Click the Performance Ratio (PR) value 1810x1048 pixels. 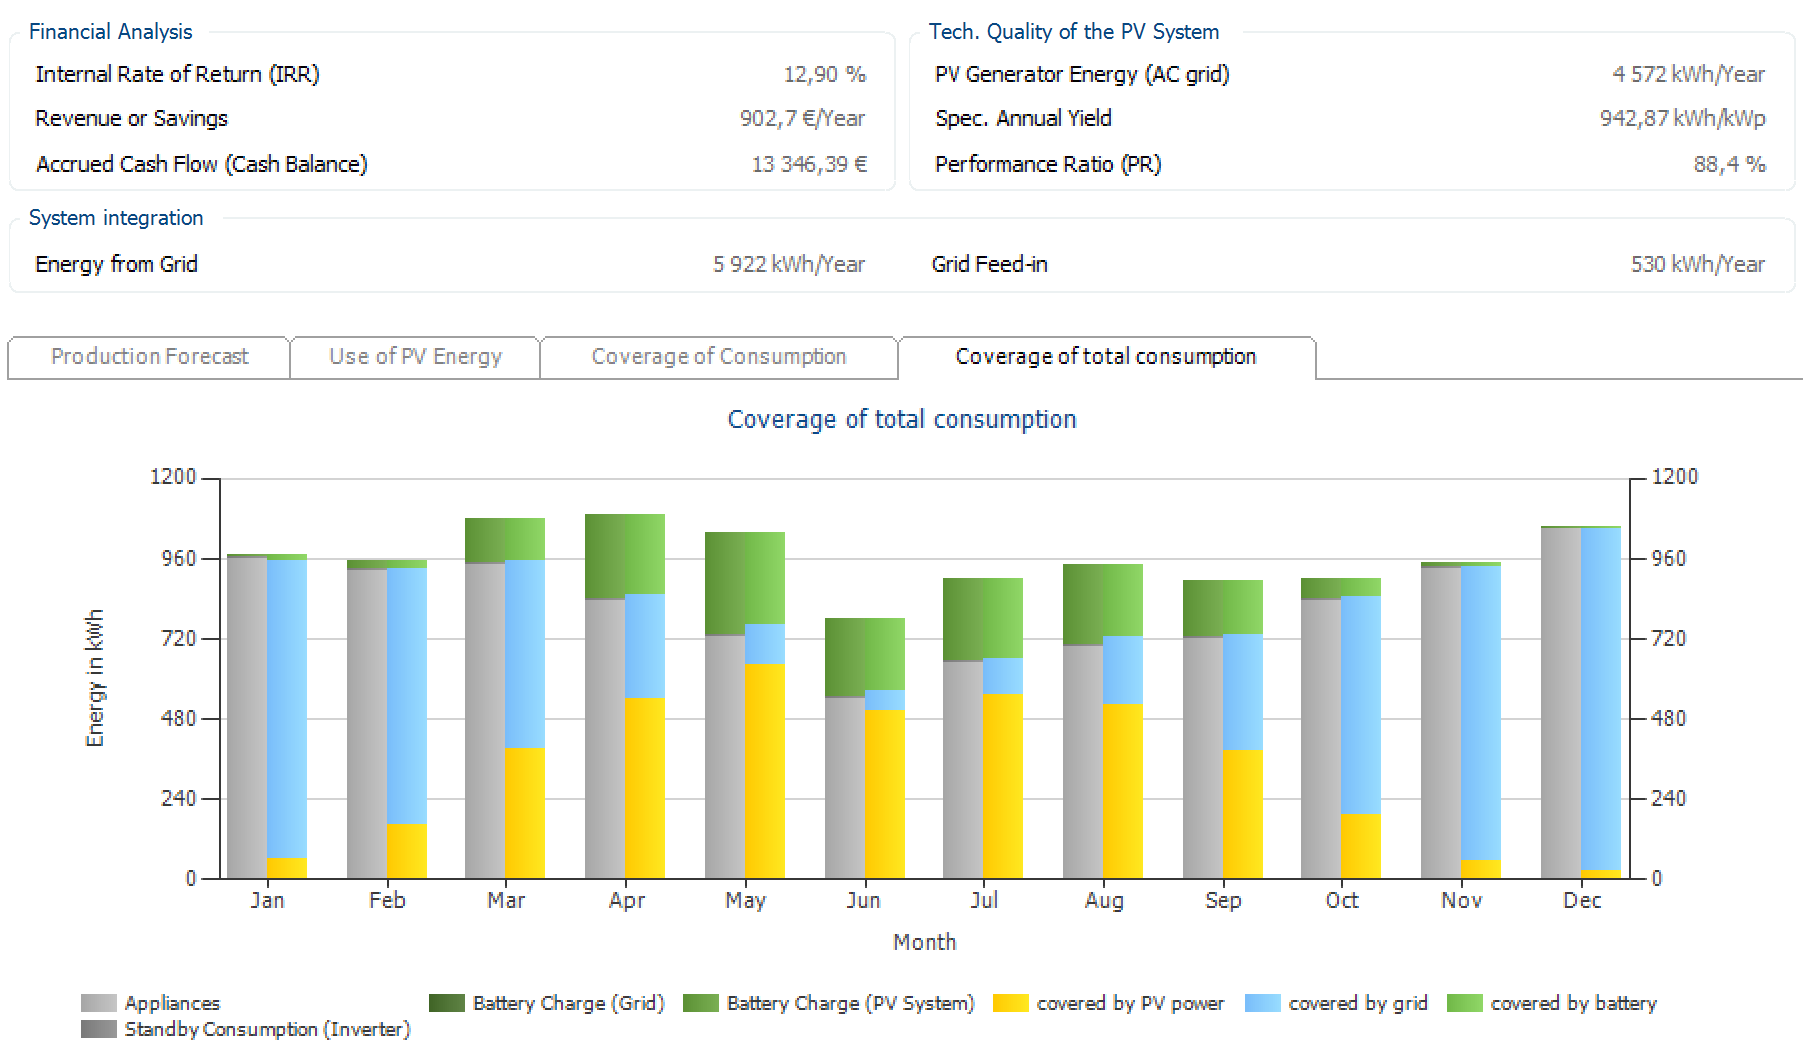(1728, 165)
